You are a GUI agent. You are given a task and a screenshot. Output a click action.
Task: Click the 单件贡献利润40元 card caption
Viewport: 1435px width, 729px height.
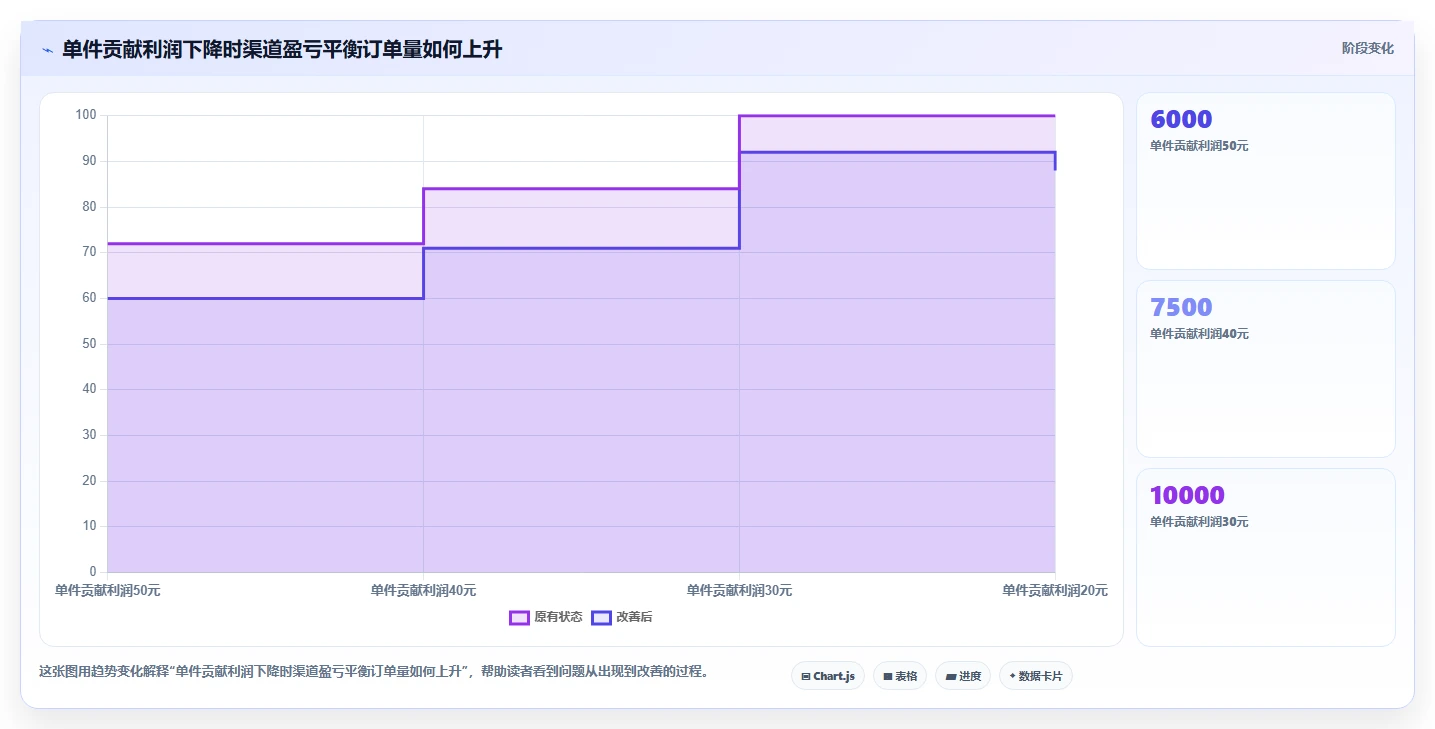[1199, 334]
